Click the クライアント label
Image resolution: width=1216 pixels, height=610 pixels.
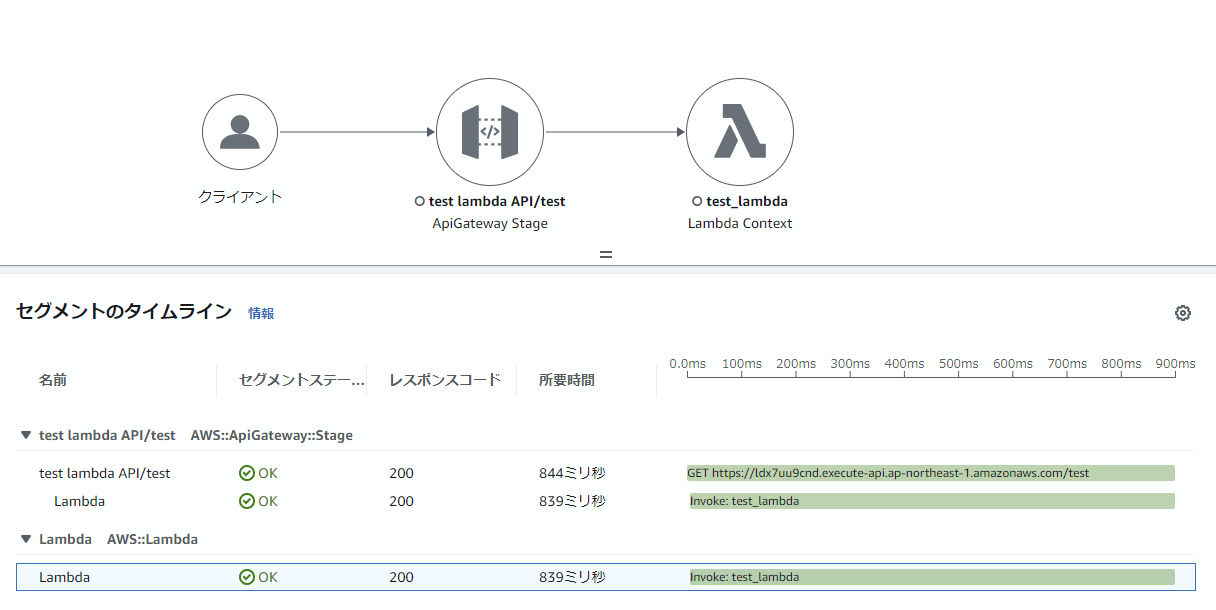pos(240,197)
